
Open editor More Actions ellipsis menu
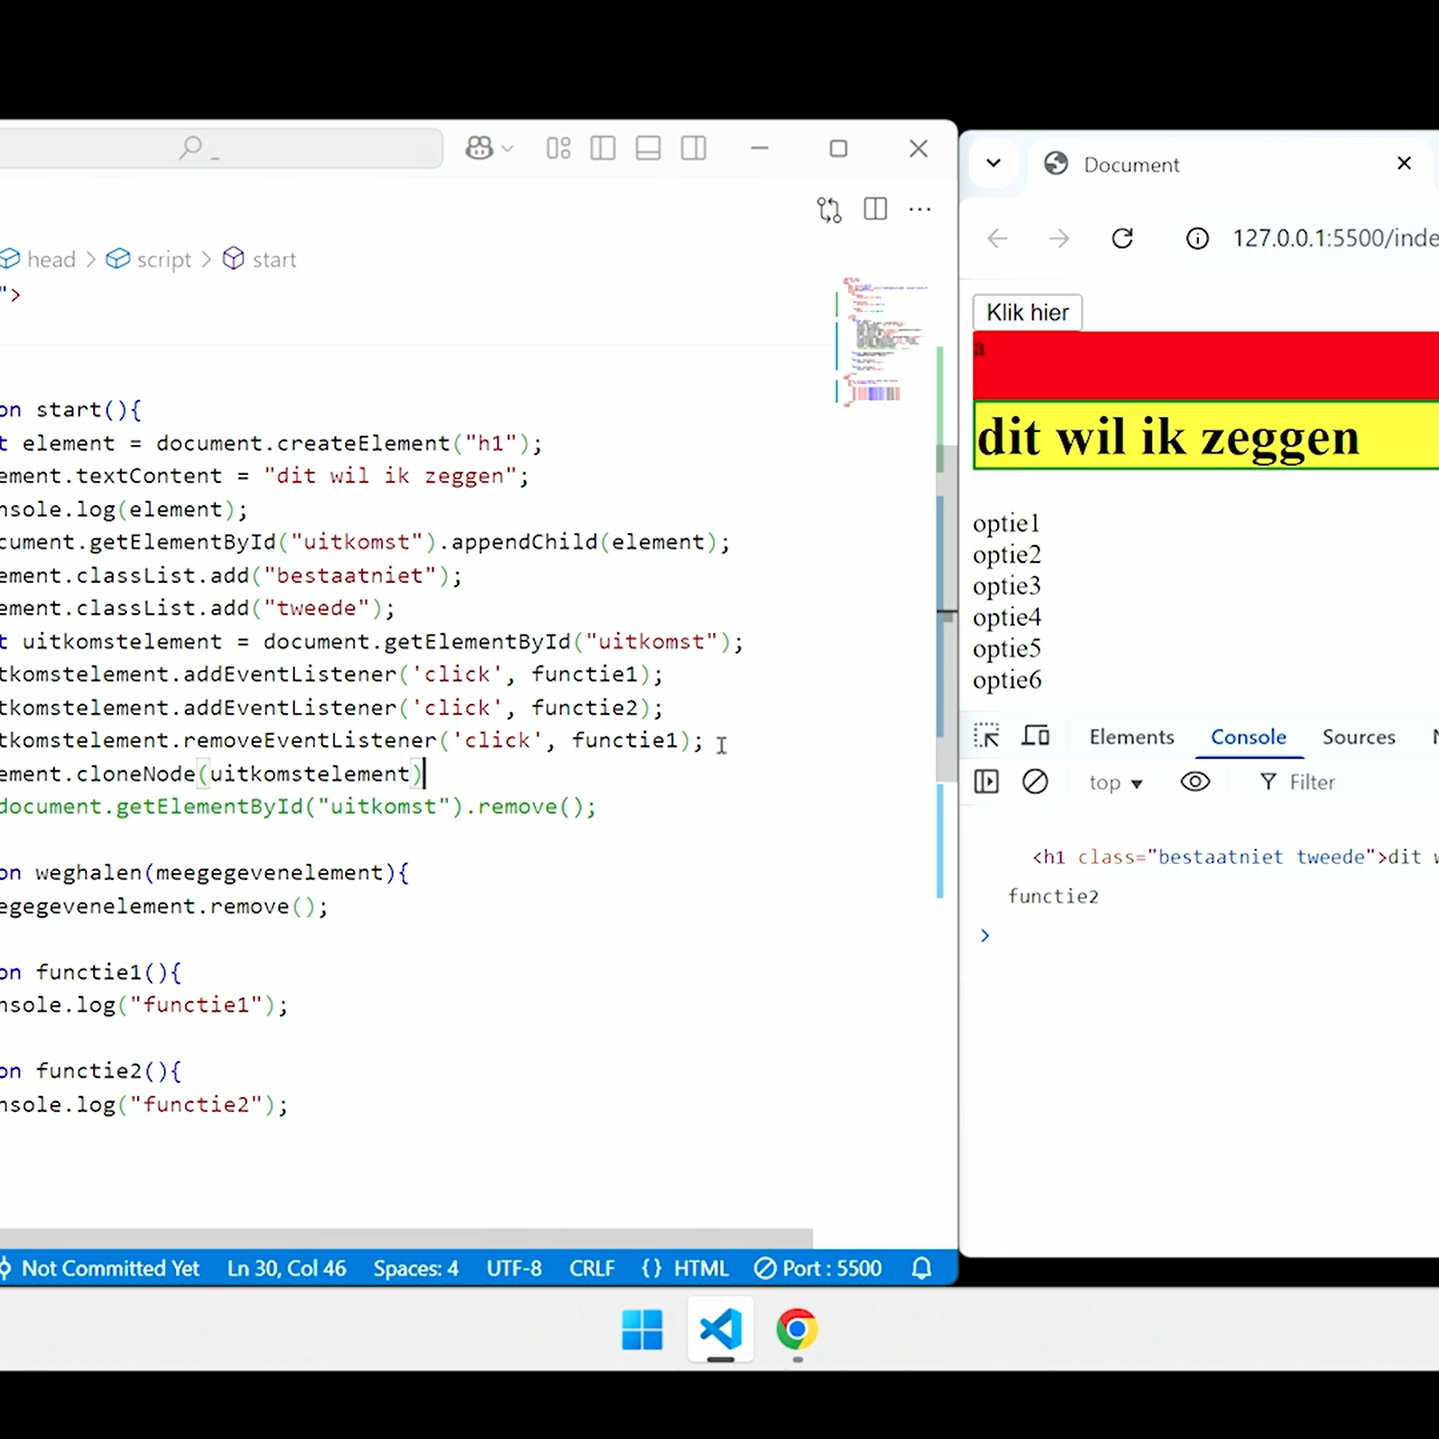pyautogui.click(x=920, y=209)
